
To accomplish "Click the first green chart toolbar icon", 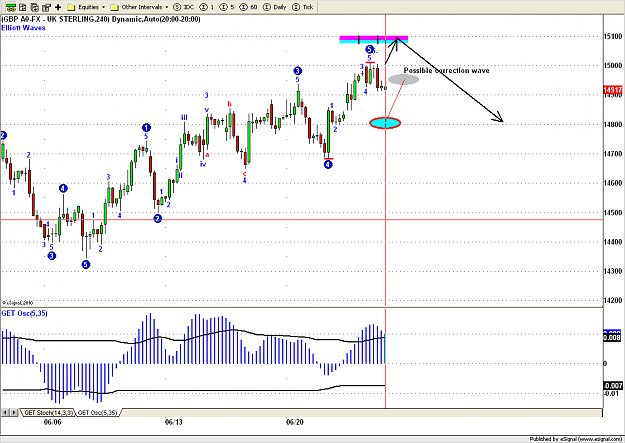I will point(11,7).
